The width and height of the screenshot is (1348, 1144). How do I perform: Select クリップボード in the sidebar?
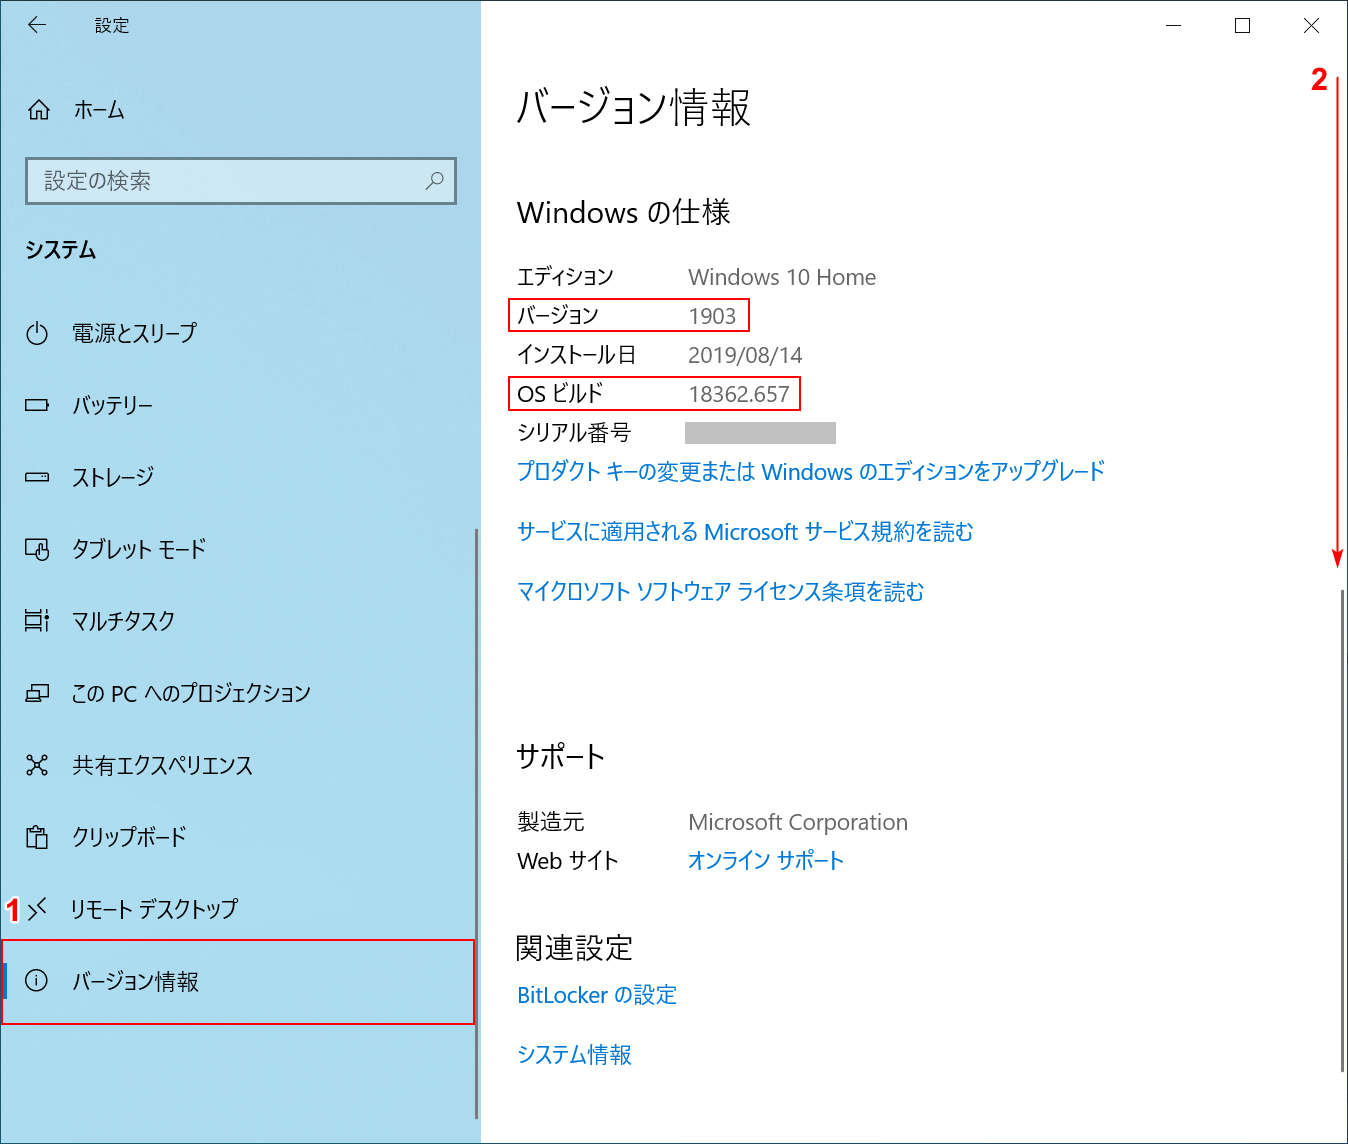pyautogui.click(x=129, y=837)
